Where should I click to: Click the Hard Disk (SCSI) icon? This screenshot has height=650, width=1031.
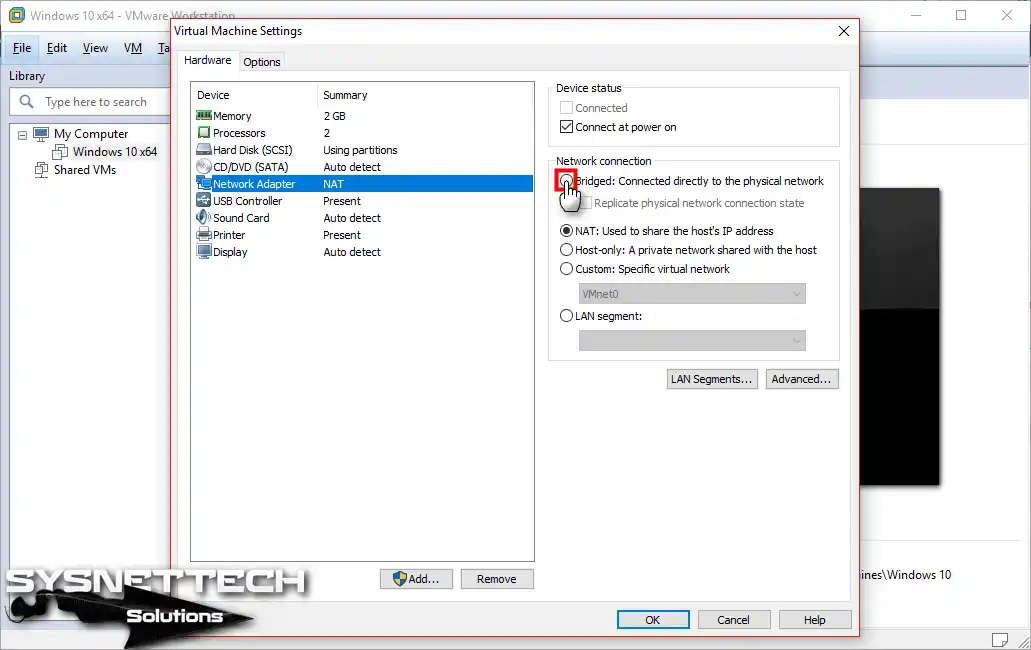(204, 150)
